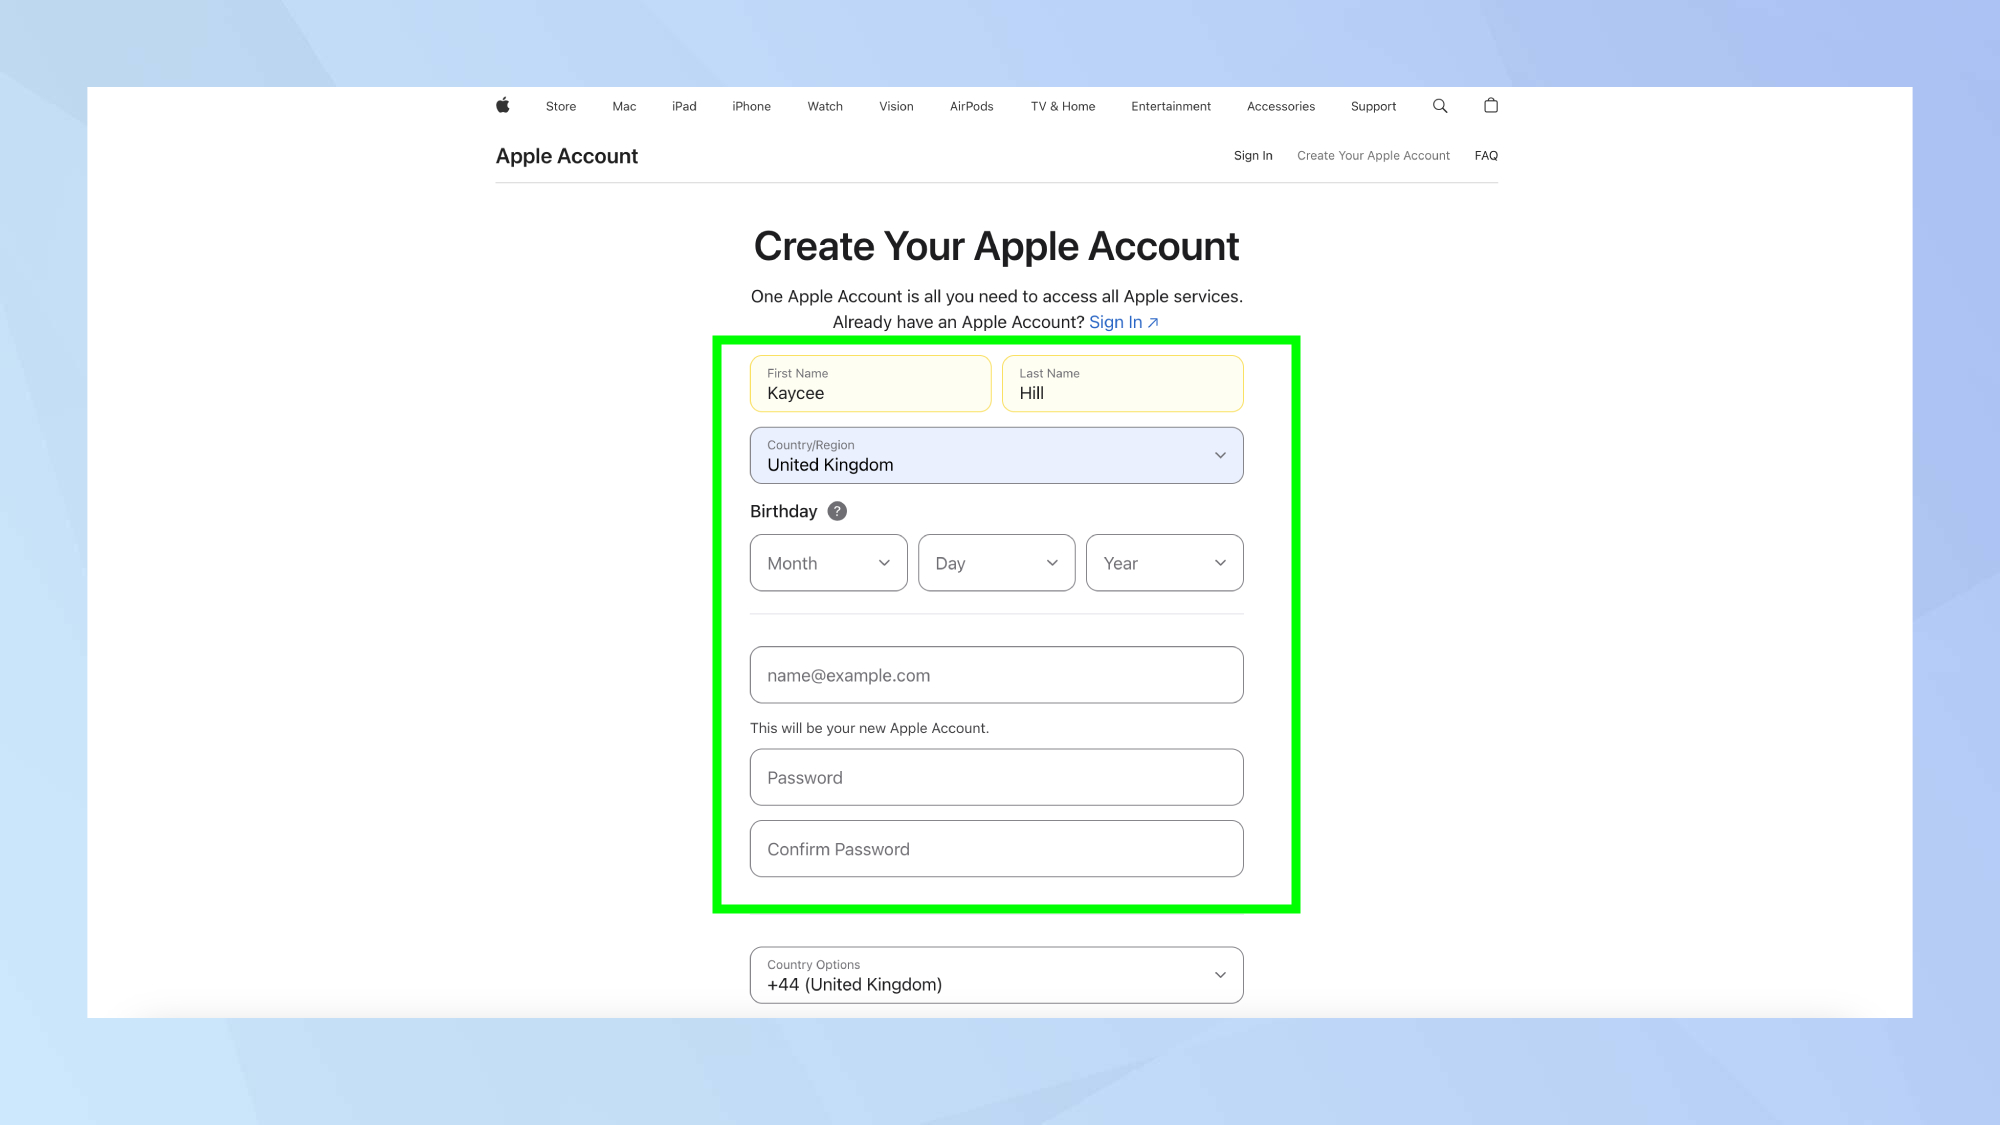Expand the Country/Region dropdown

pyautogui.click(x=996, y=456)
